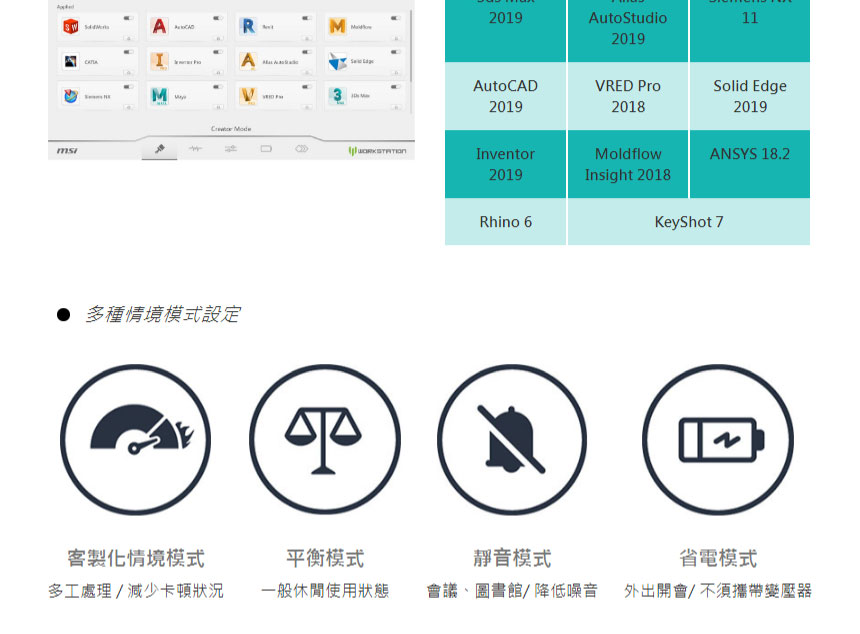Click the battery power saving mode icon
The image size is (860, 634).
pos(717,440)
